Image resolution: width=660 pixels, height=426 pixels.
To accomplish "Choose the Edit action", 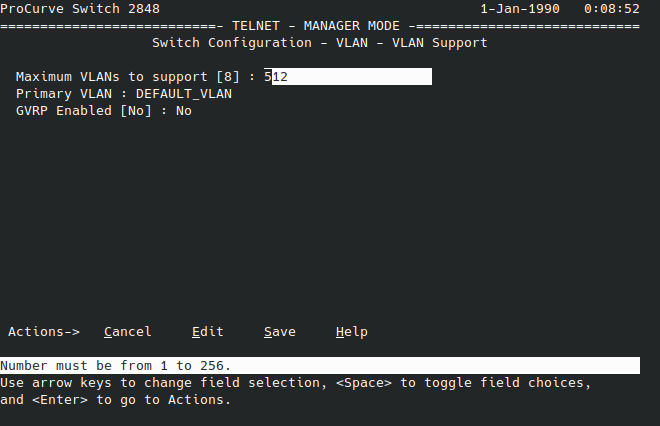I will coord(208,332).
